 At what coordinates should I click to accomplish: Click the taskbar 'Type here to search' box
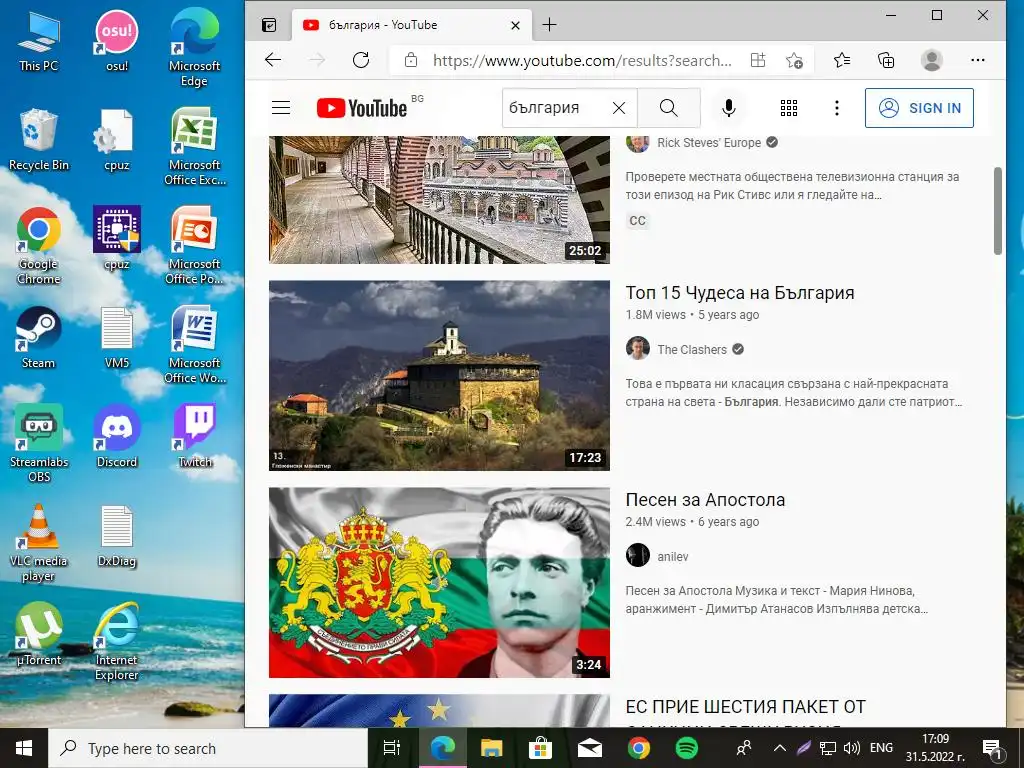(208, 748)
